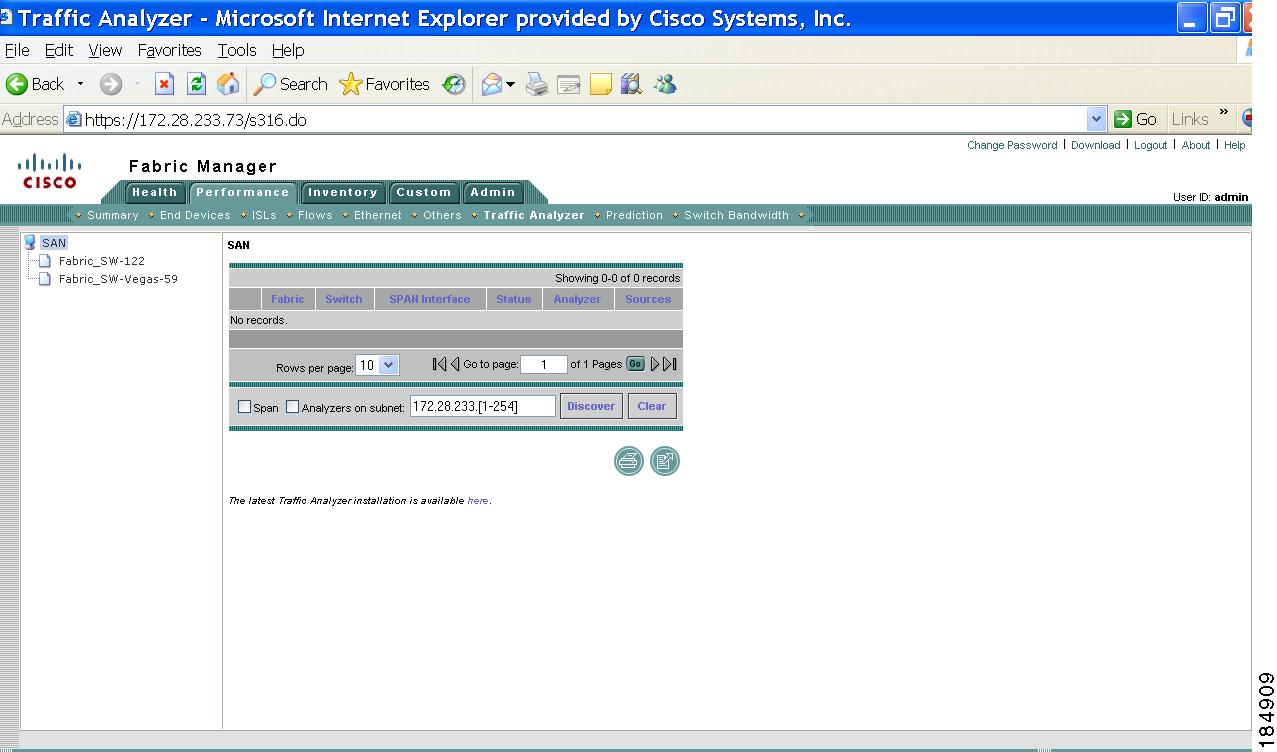Select Fabric_SW-122 in the tree
Viewport: 1277px width, 752px height.
(101, 261)
